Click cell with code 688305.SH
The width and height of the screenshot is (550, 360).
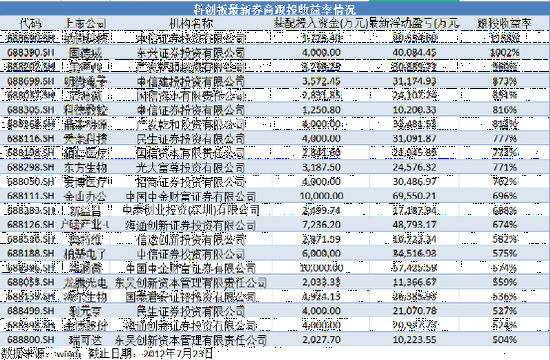pos(31,110)
